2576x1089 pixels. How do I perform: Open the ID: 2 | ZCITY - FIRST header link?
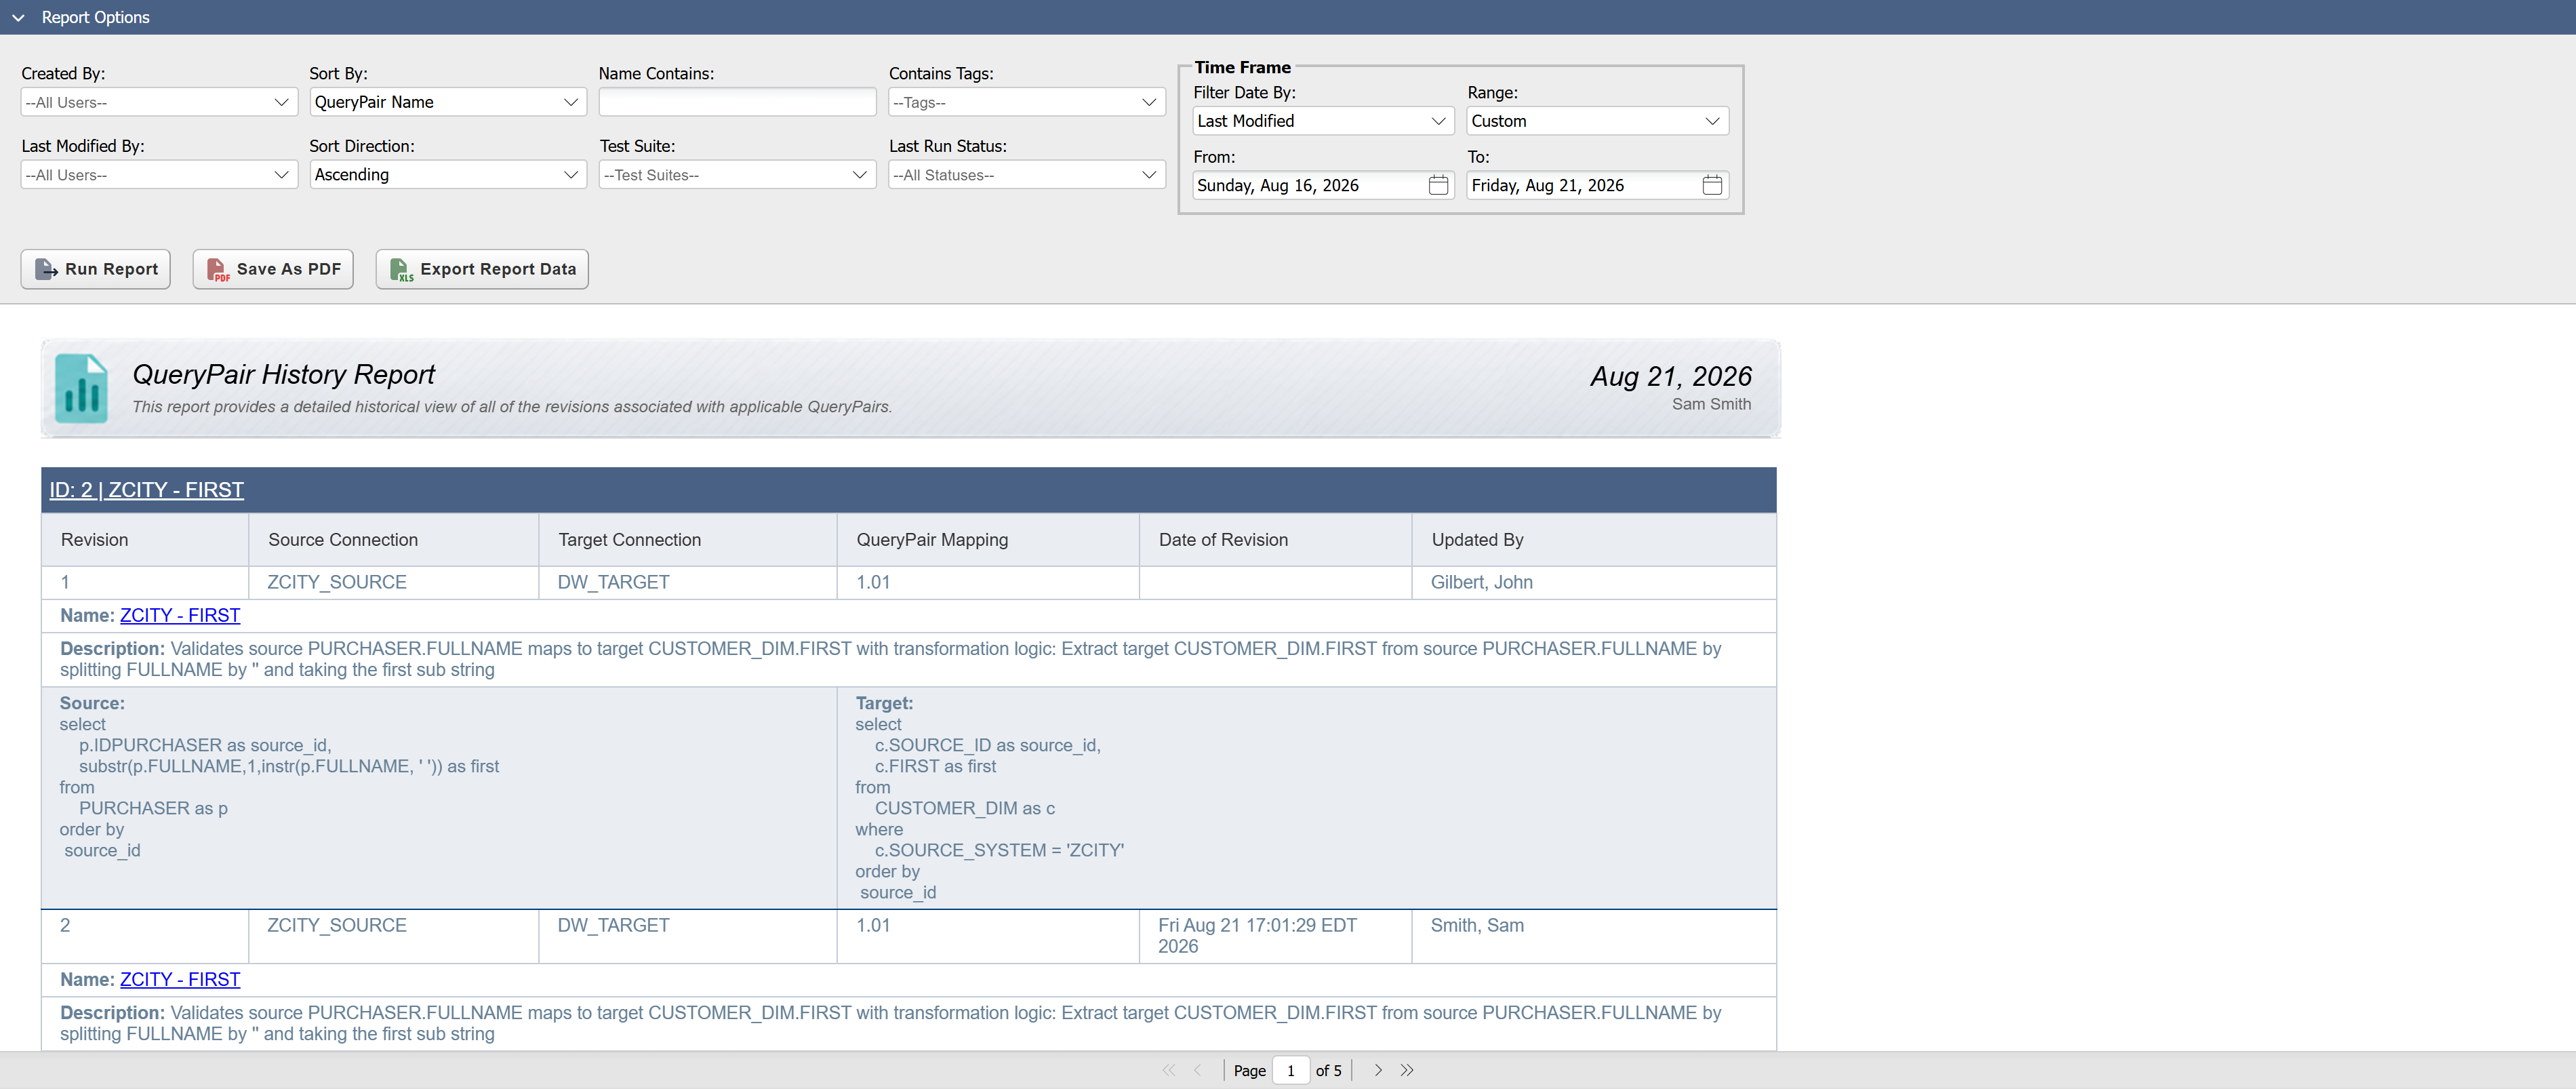click(147, 490)
